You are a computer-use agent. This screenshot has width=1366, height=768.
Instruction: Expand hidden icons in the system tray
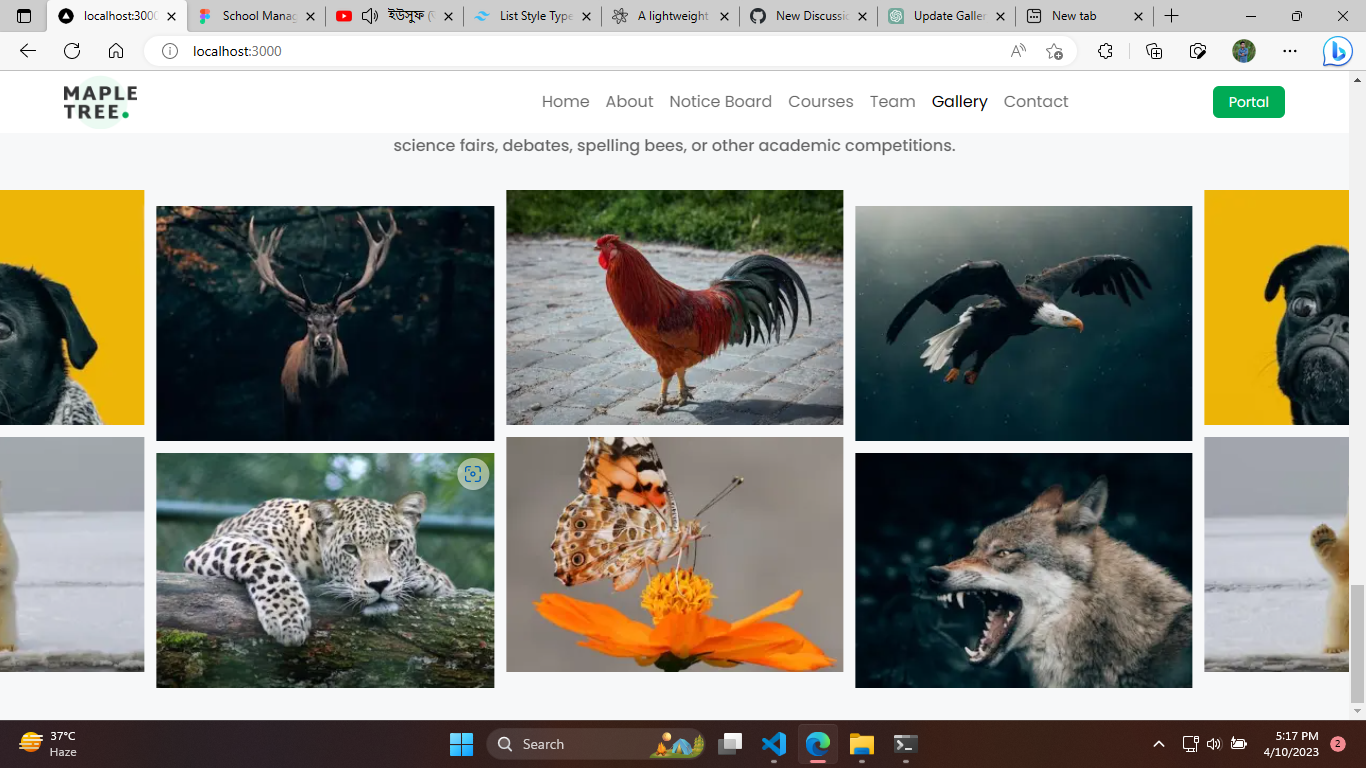(1159, 744)
